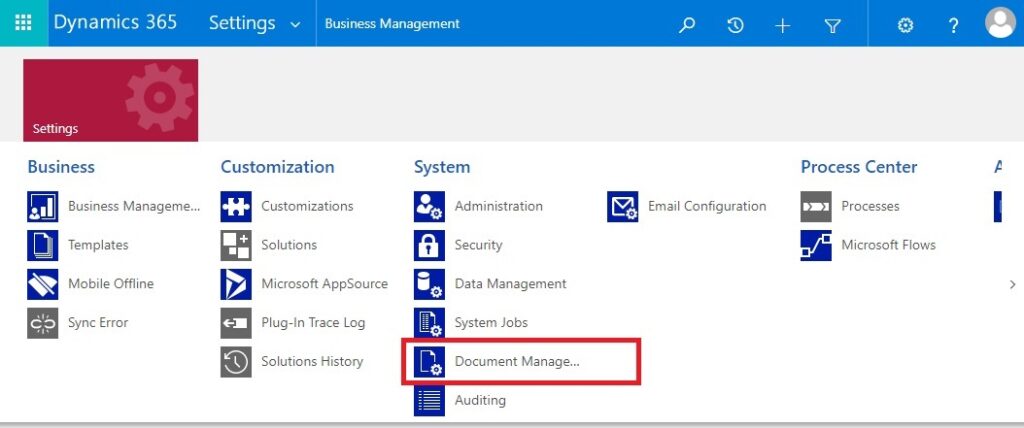Open recent items history icon

pos(735,25)
